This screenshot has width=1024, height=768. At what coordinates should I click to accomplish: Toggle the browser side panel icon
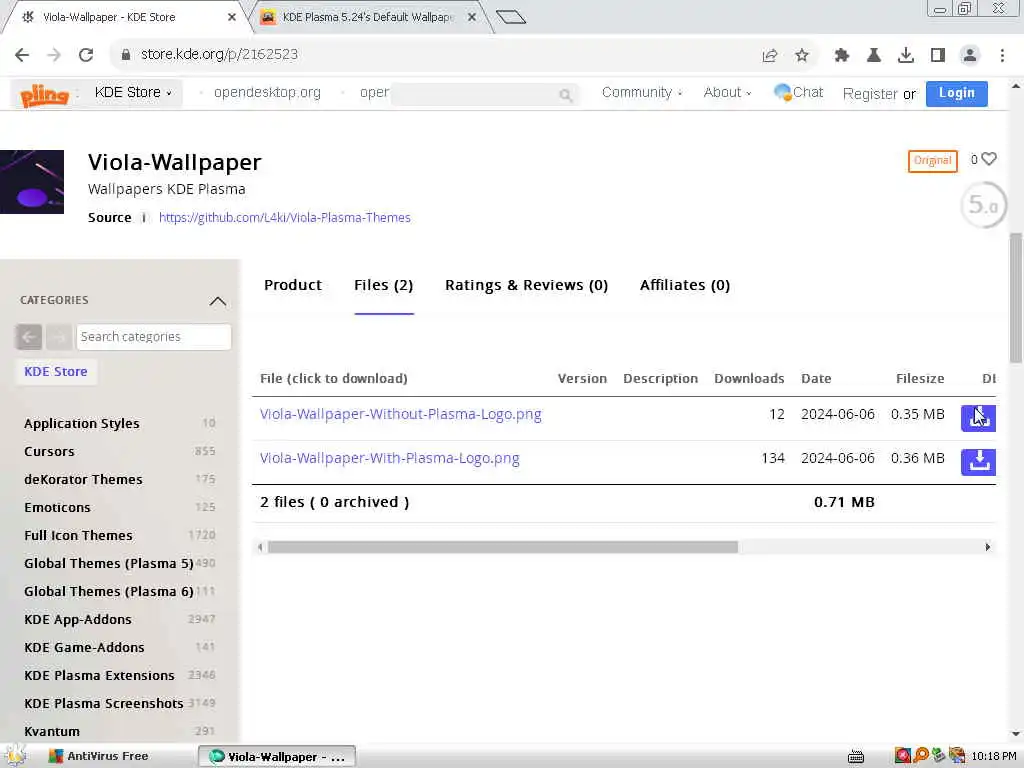pyautogui.click(x=938, y=56)
